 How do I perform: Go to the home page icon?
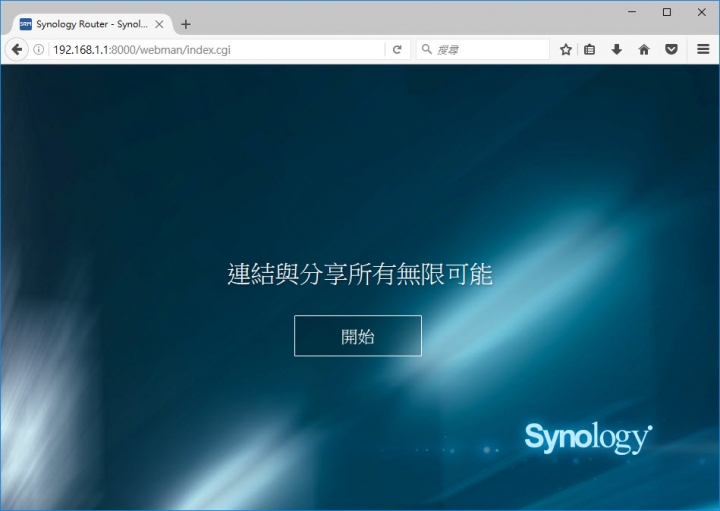coord(644,50)
